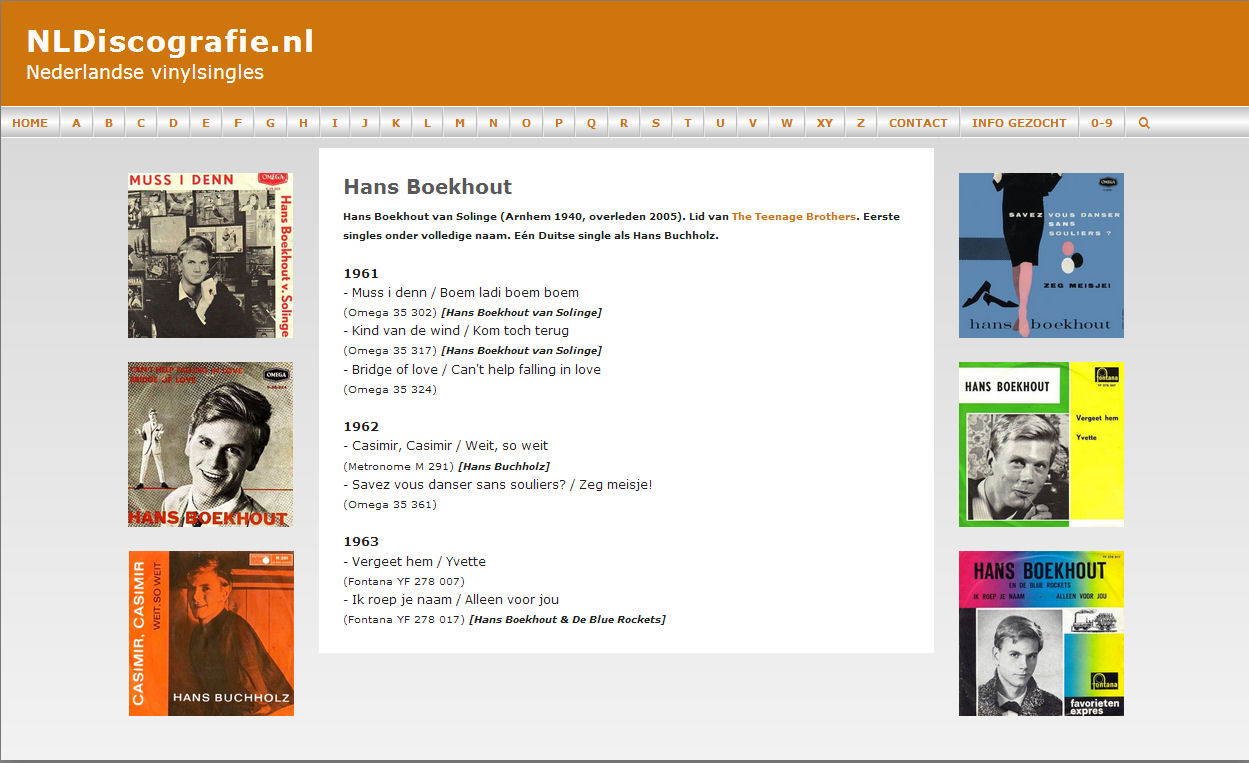This screenshot has height=763, width=1249.
Task: Click the 1961 year heading
Action: (361, 273)
